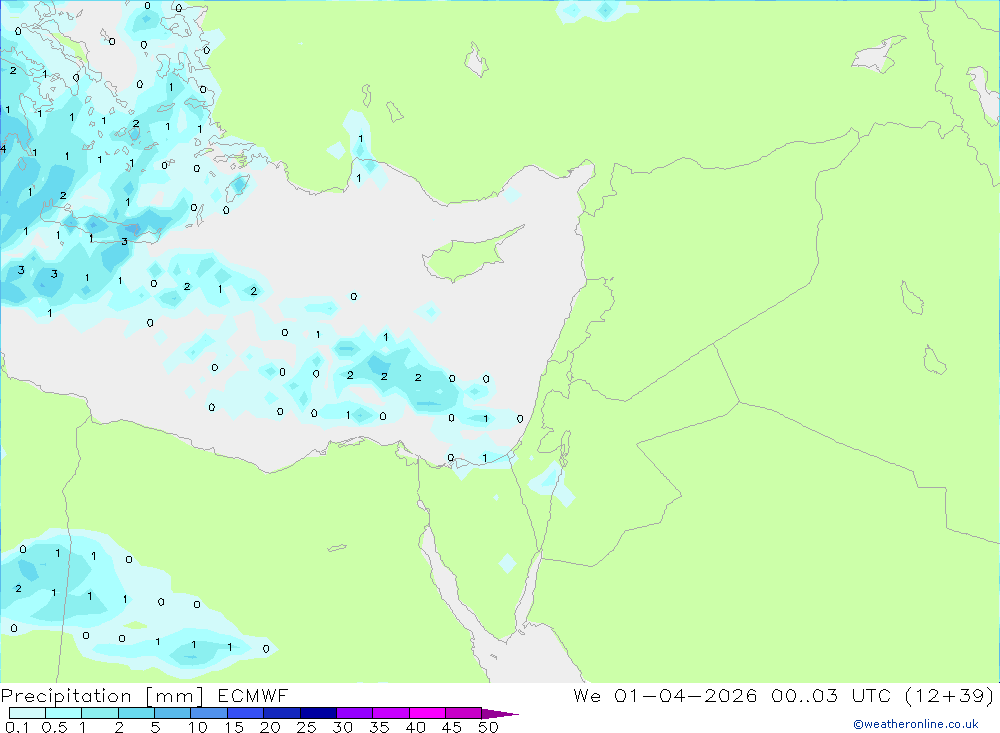Click the '[mm]' unit label

175,696
